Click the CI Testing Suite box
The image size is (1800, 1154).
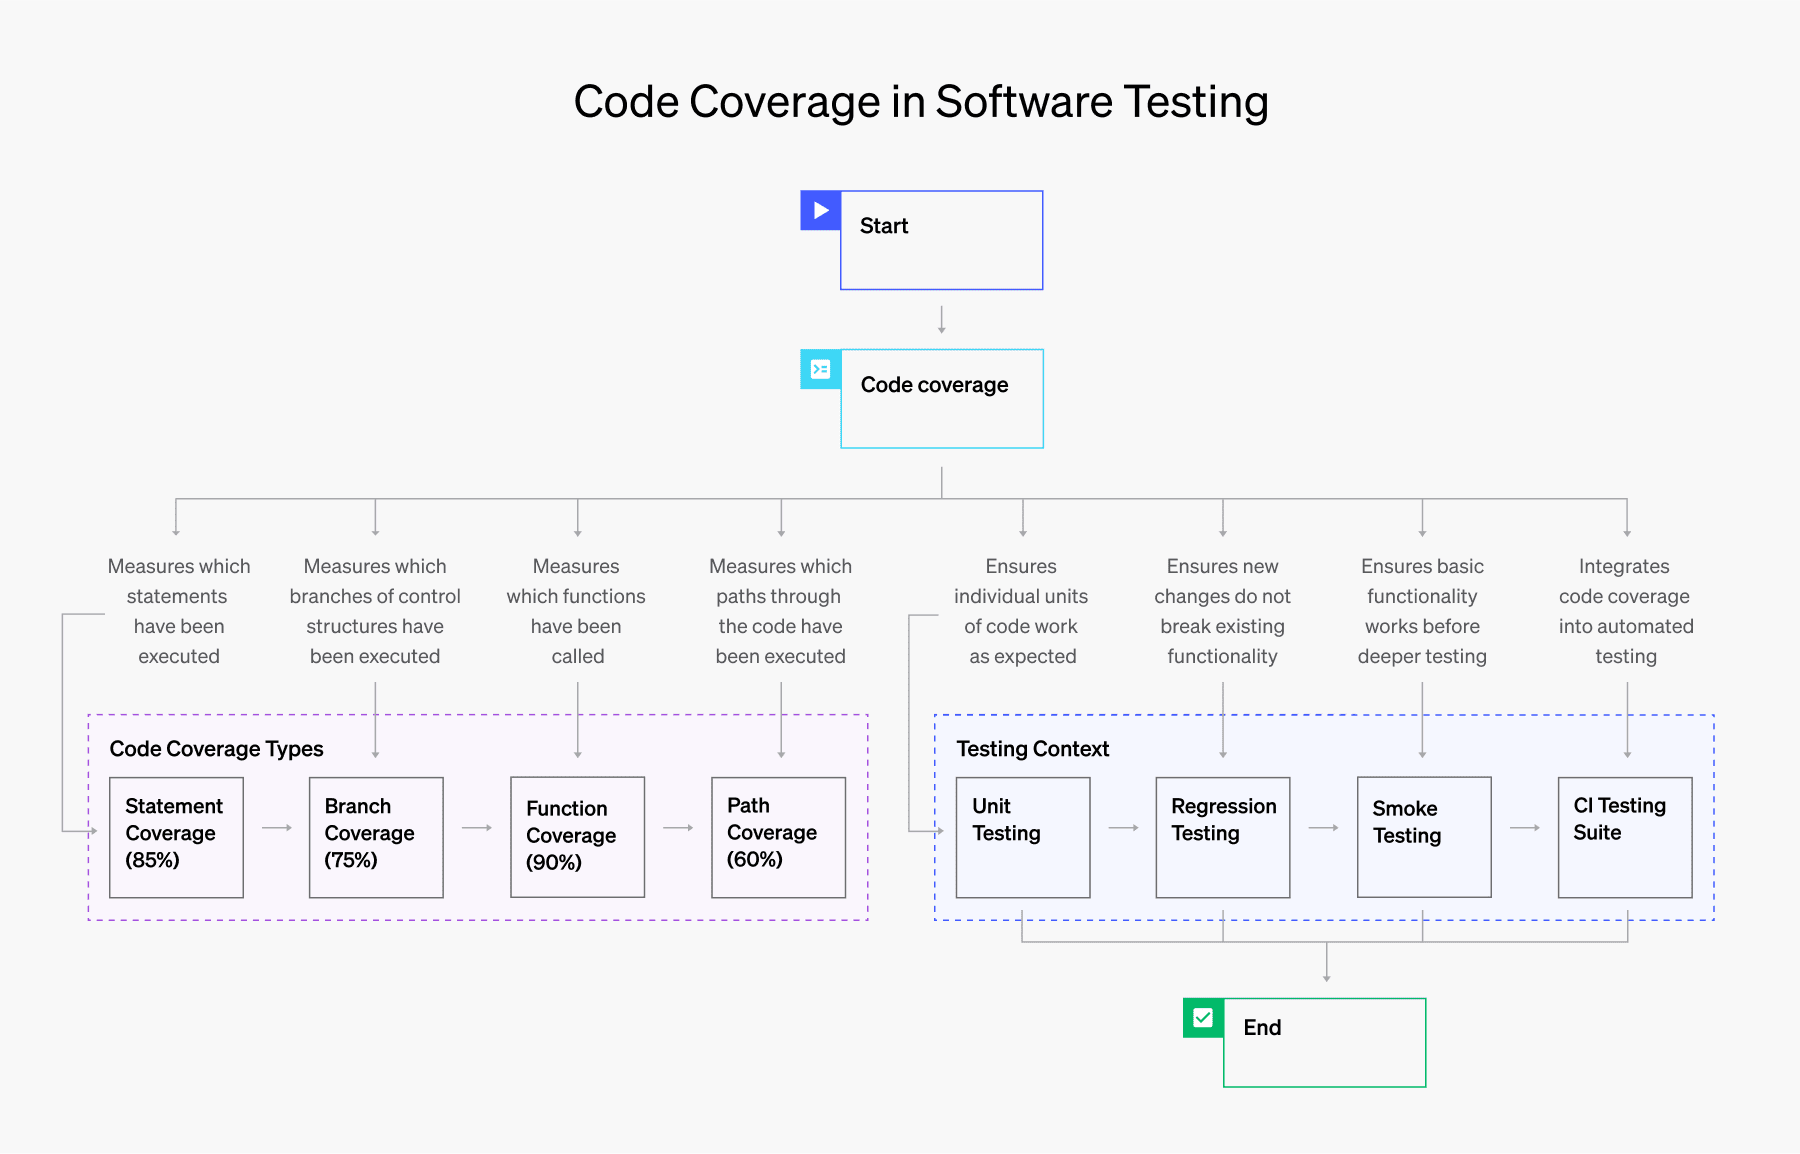[1625, 837]
